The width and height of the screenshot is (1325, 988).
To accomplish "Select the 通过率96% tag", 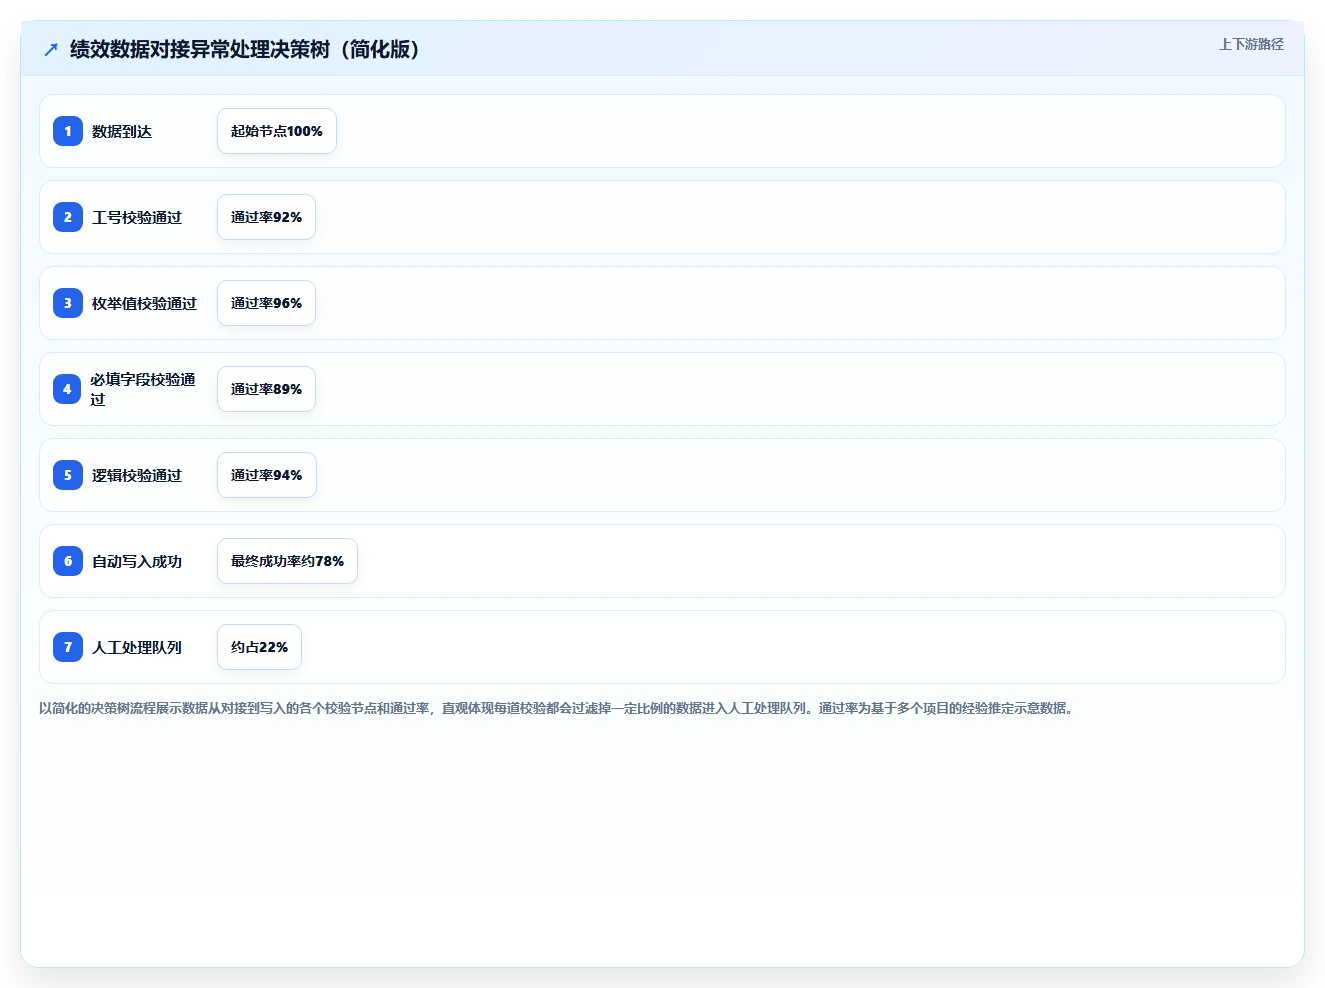I will pyautogui.click(x=266, y=303).
